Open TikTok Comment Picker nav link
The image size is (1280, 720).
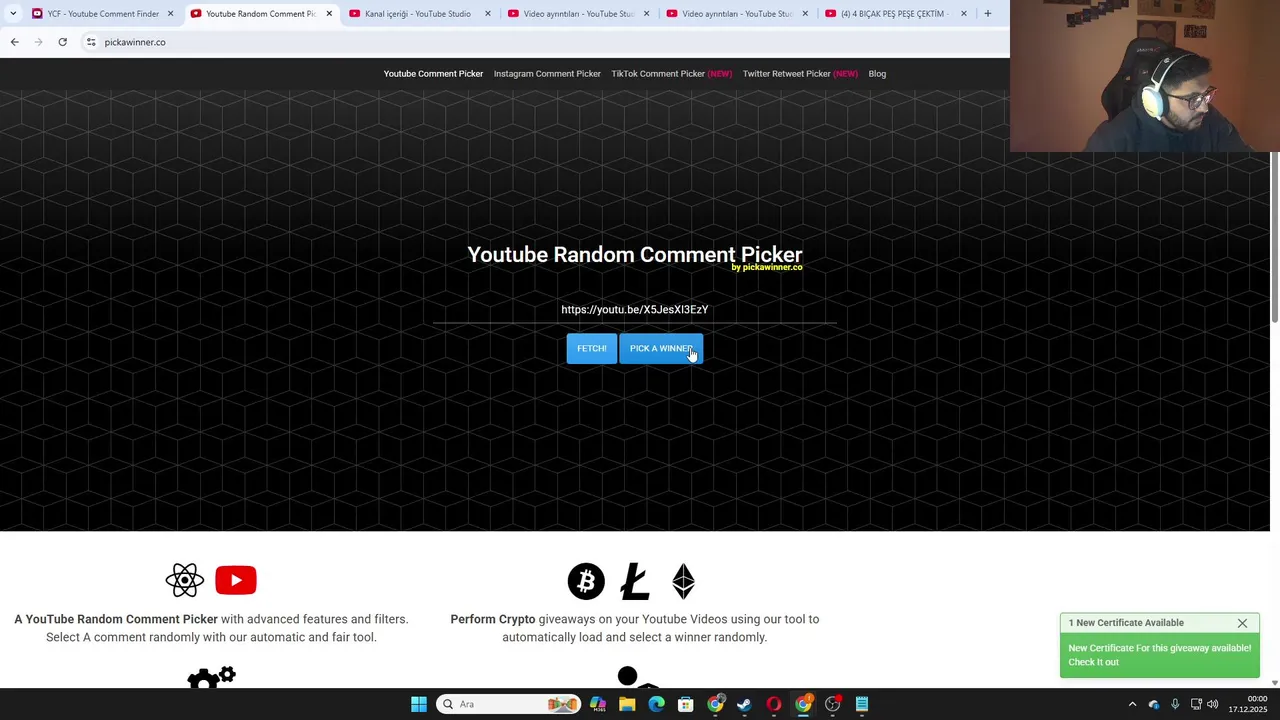tap(671, 73)
